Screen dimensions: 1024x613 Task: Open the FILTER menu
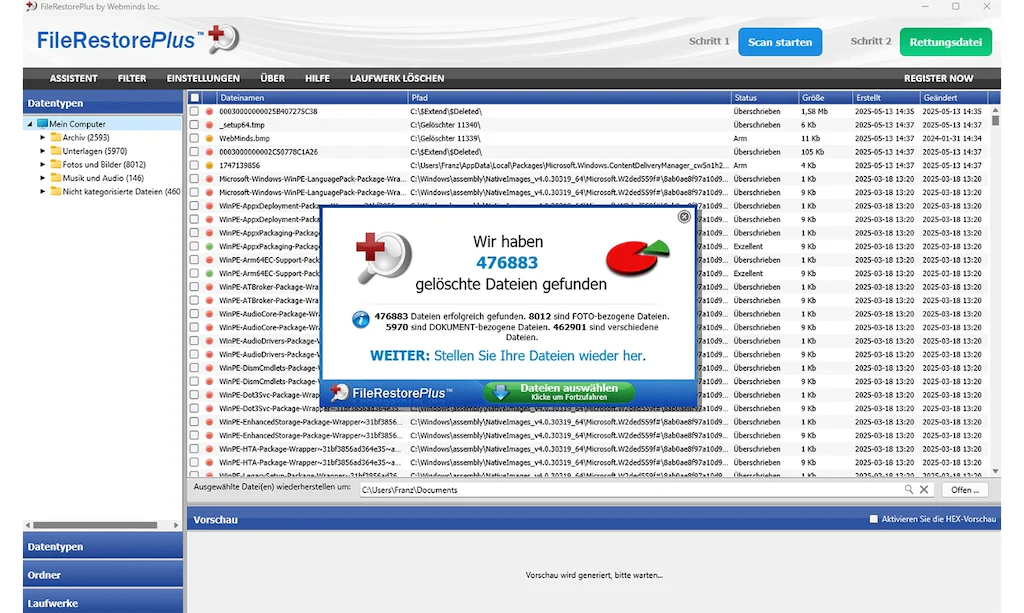tap(132, 78)
